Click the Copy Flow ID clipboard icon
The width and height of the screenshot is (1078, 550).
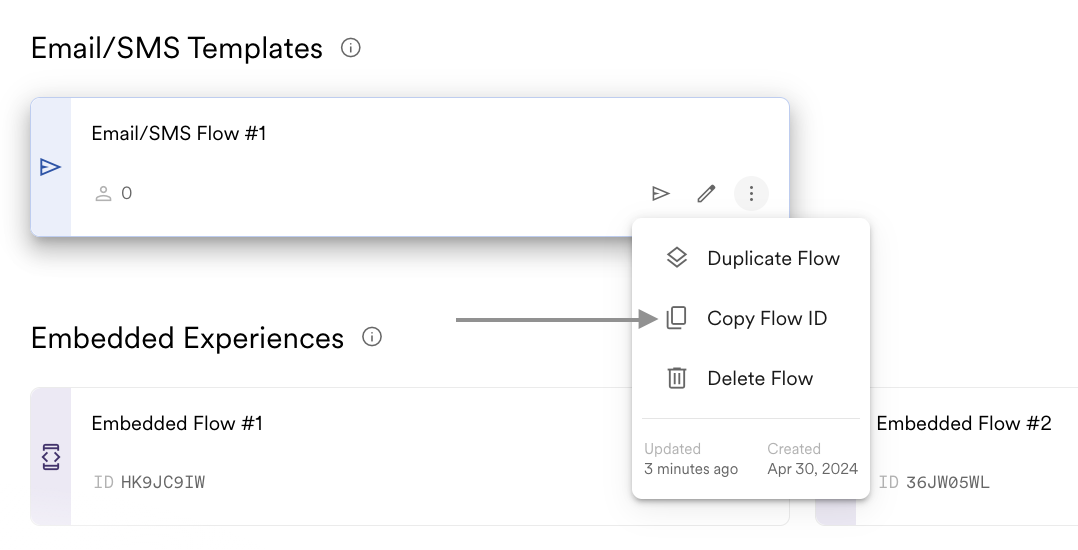point(676,318)
